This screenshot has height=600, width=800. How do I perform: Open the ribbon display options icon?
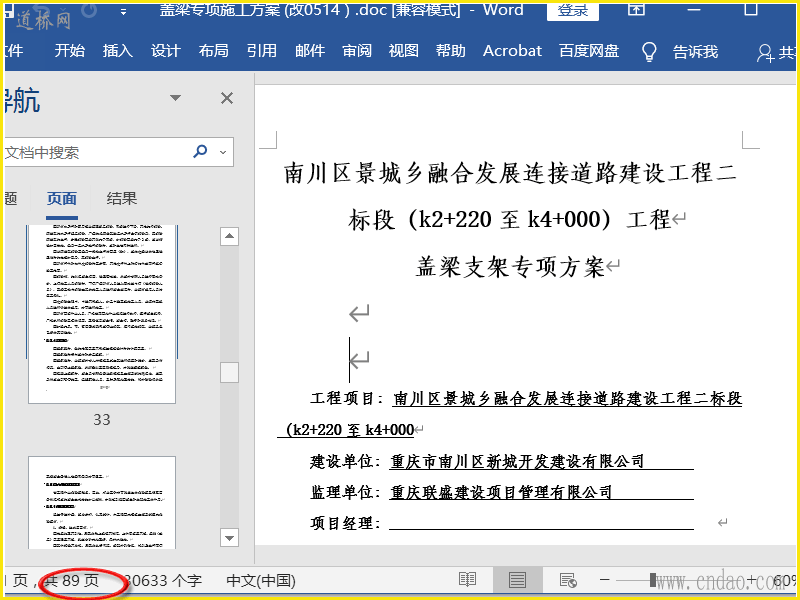636,10
